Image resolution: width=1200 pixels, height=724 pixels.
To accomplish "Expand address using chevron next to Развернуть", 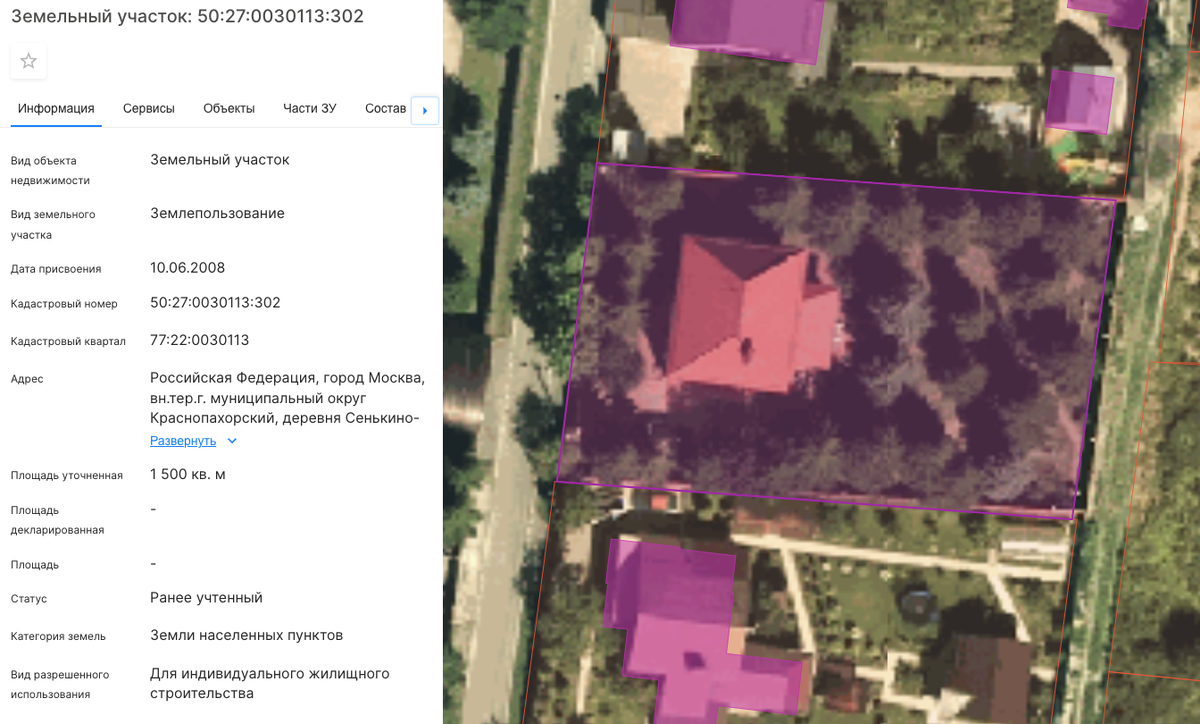I will (232, 441).
